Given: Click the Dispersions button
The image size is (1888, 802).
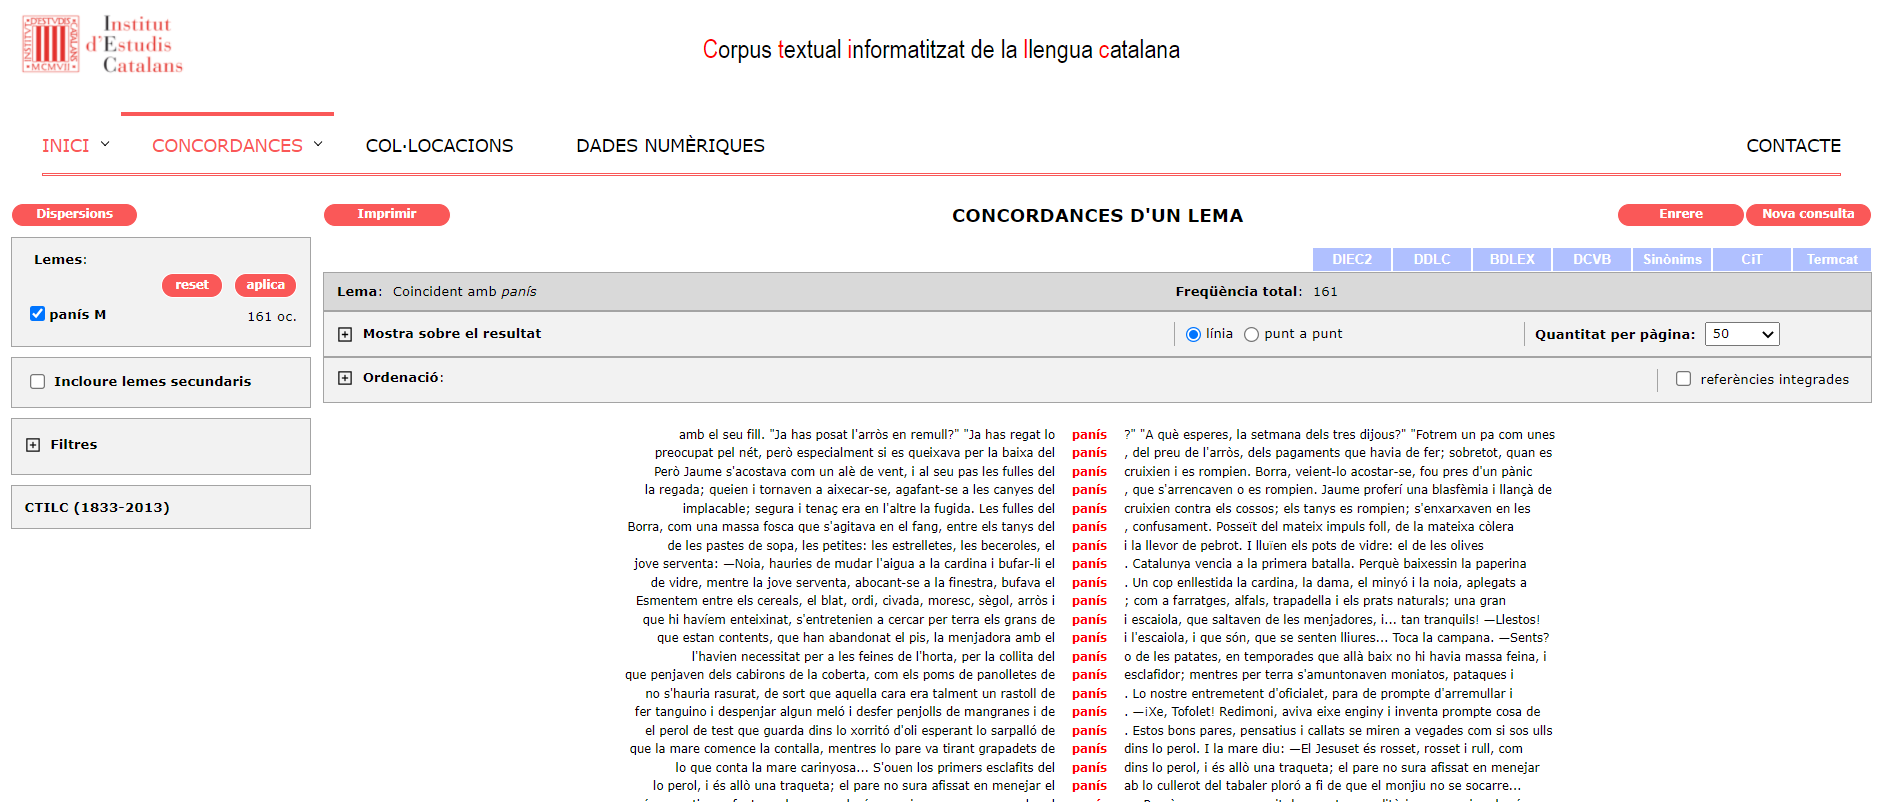Looking at the screenshot, I should pyautogui.click(x=74, y=214).
